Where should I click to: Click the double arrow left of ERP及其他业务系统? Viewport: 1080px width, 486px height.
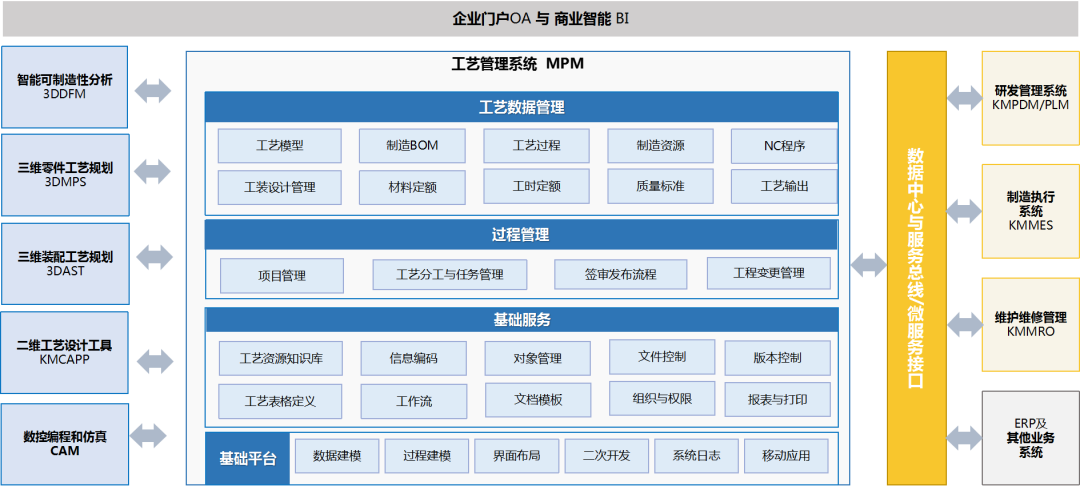coord(965,437)
